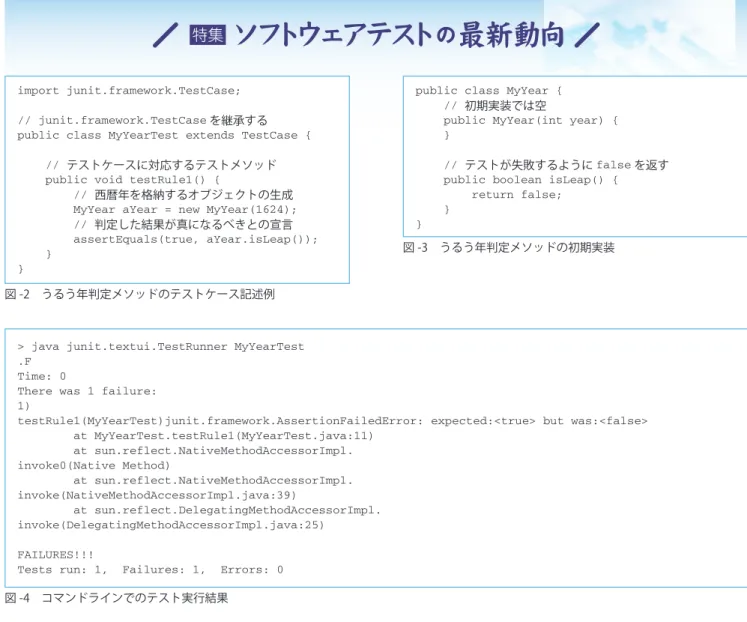Click output 'FAILURES!!!'
This screenshot has width=747, height=622.
coord(56,555)
